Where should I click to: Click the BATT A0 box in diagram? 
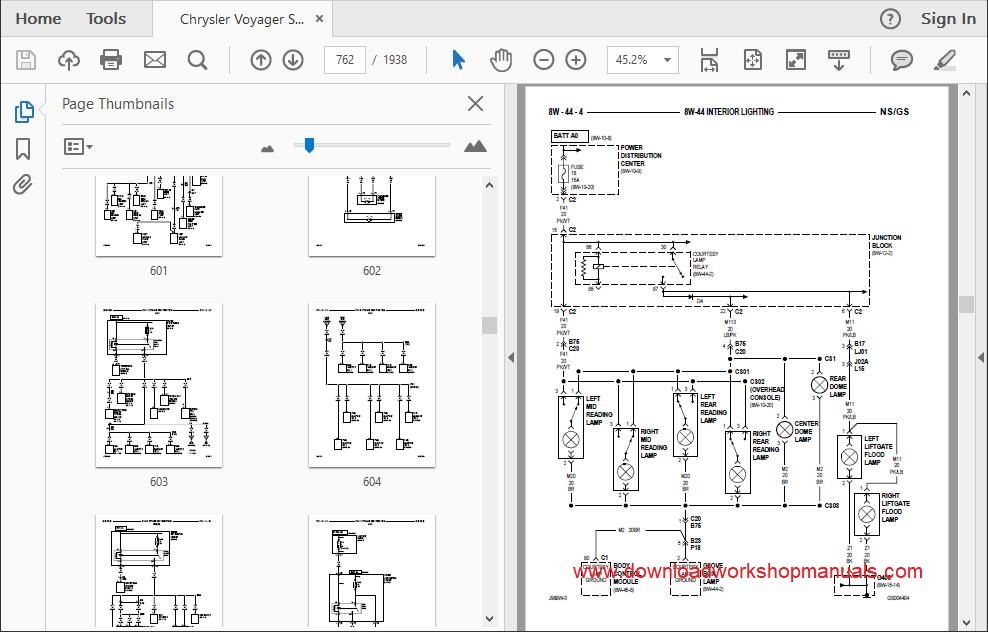click(x=570, y=136)
